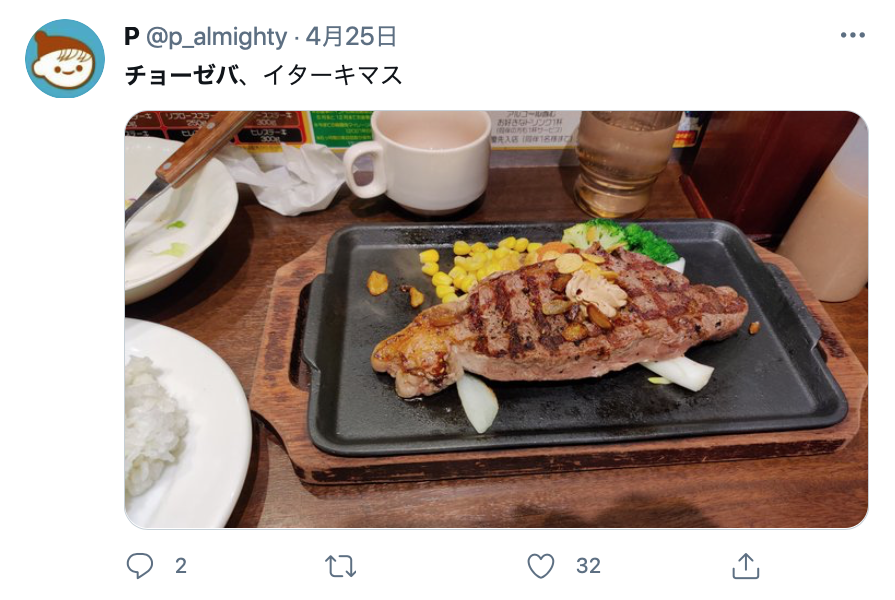Image resolution: width=895 pixels, height=600 pixels.
Task: Open the share icon for the tweet
Action: coord(745,566)
